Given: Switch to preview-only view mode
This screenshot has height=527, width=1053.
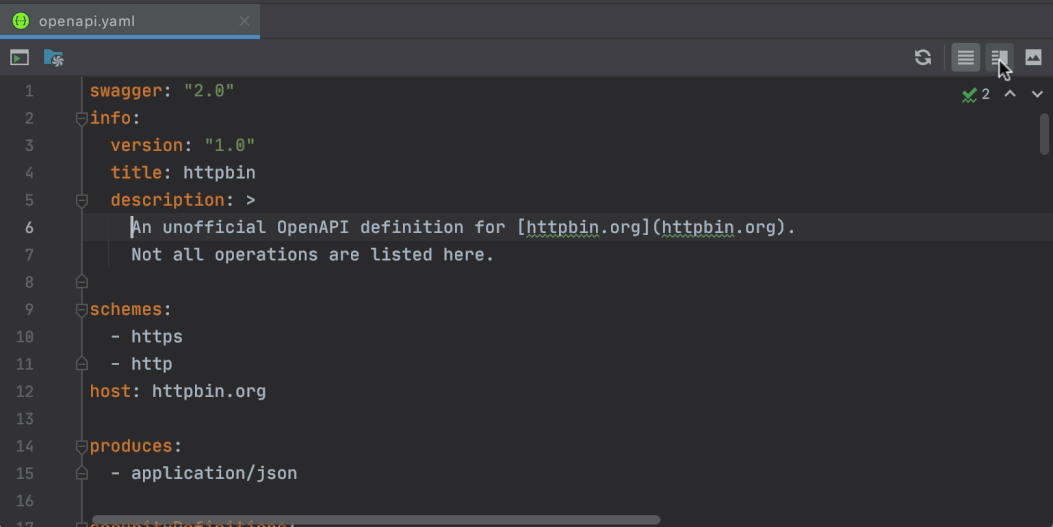Looking at the screenshot, I should tap(1033, 58).
